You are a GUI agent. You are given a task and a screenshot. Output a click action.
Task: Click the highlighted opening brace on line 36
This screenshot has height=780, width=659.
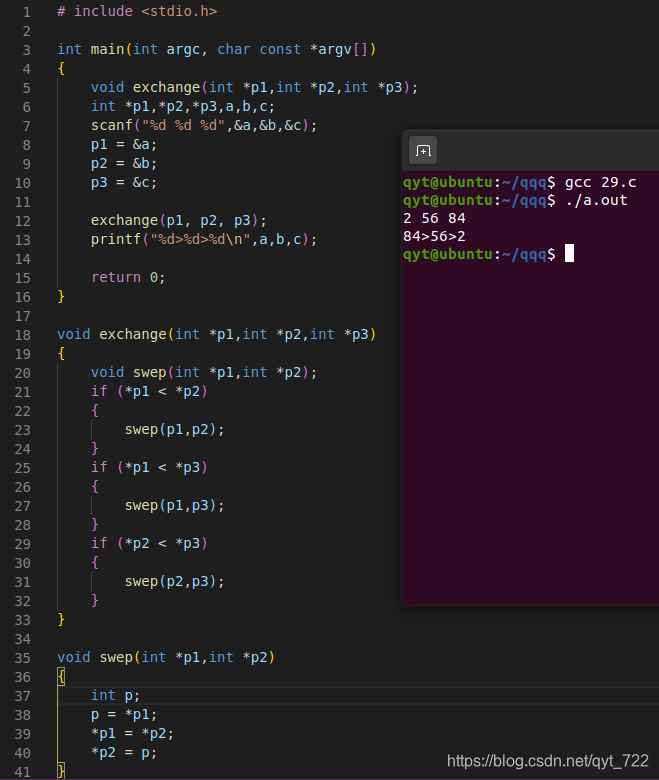click(61, 677)
